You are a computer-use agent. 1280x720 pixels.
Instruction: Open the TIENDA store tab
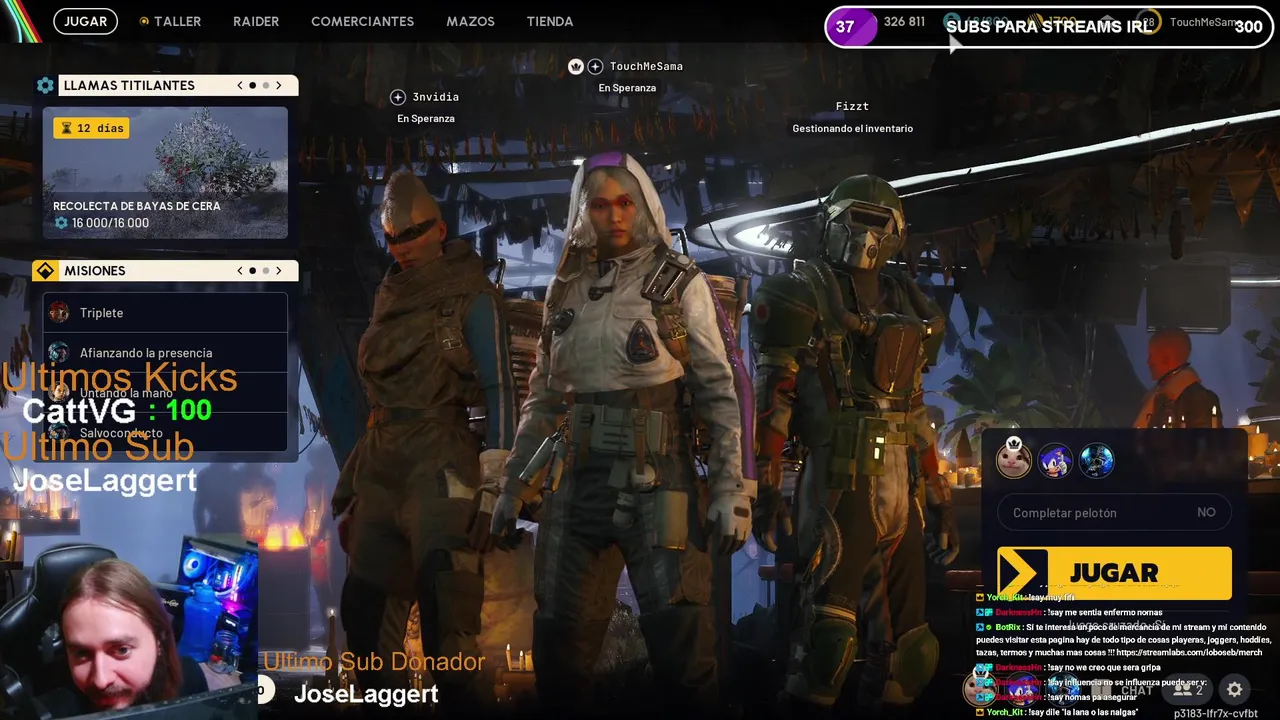pyautogui.click(x=550, y=21)
